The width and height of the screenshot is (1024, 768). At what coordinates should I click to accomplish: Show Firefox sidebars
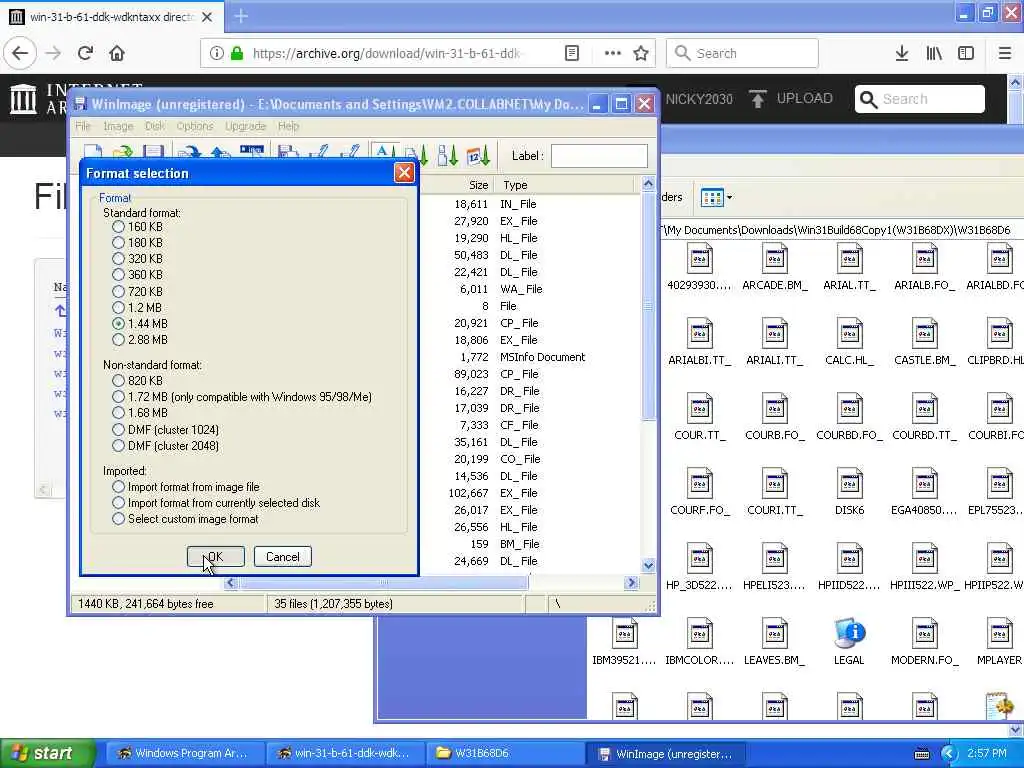pyautogui.click(x=966, y=53)
